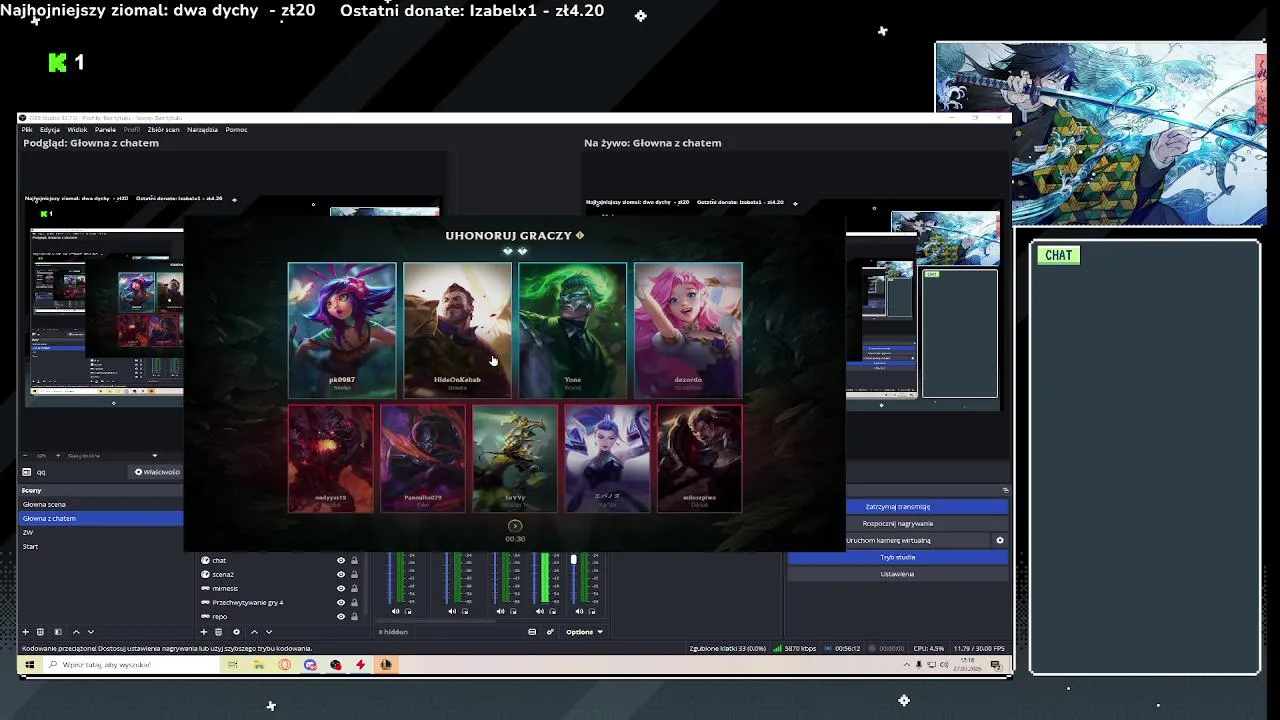Open the Pomoc menu
Screen dimensions: 1280x720
coord(236,130)
